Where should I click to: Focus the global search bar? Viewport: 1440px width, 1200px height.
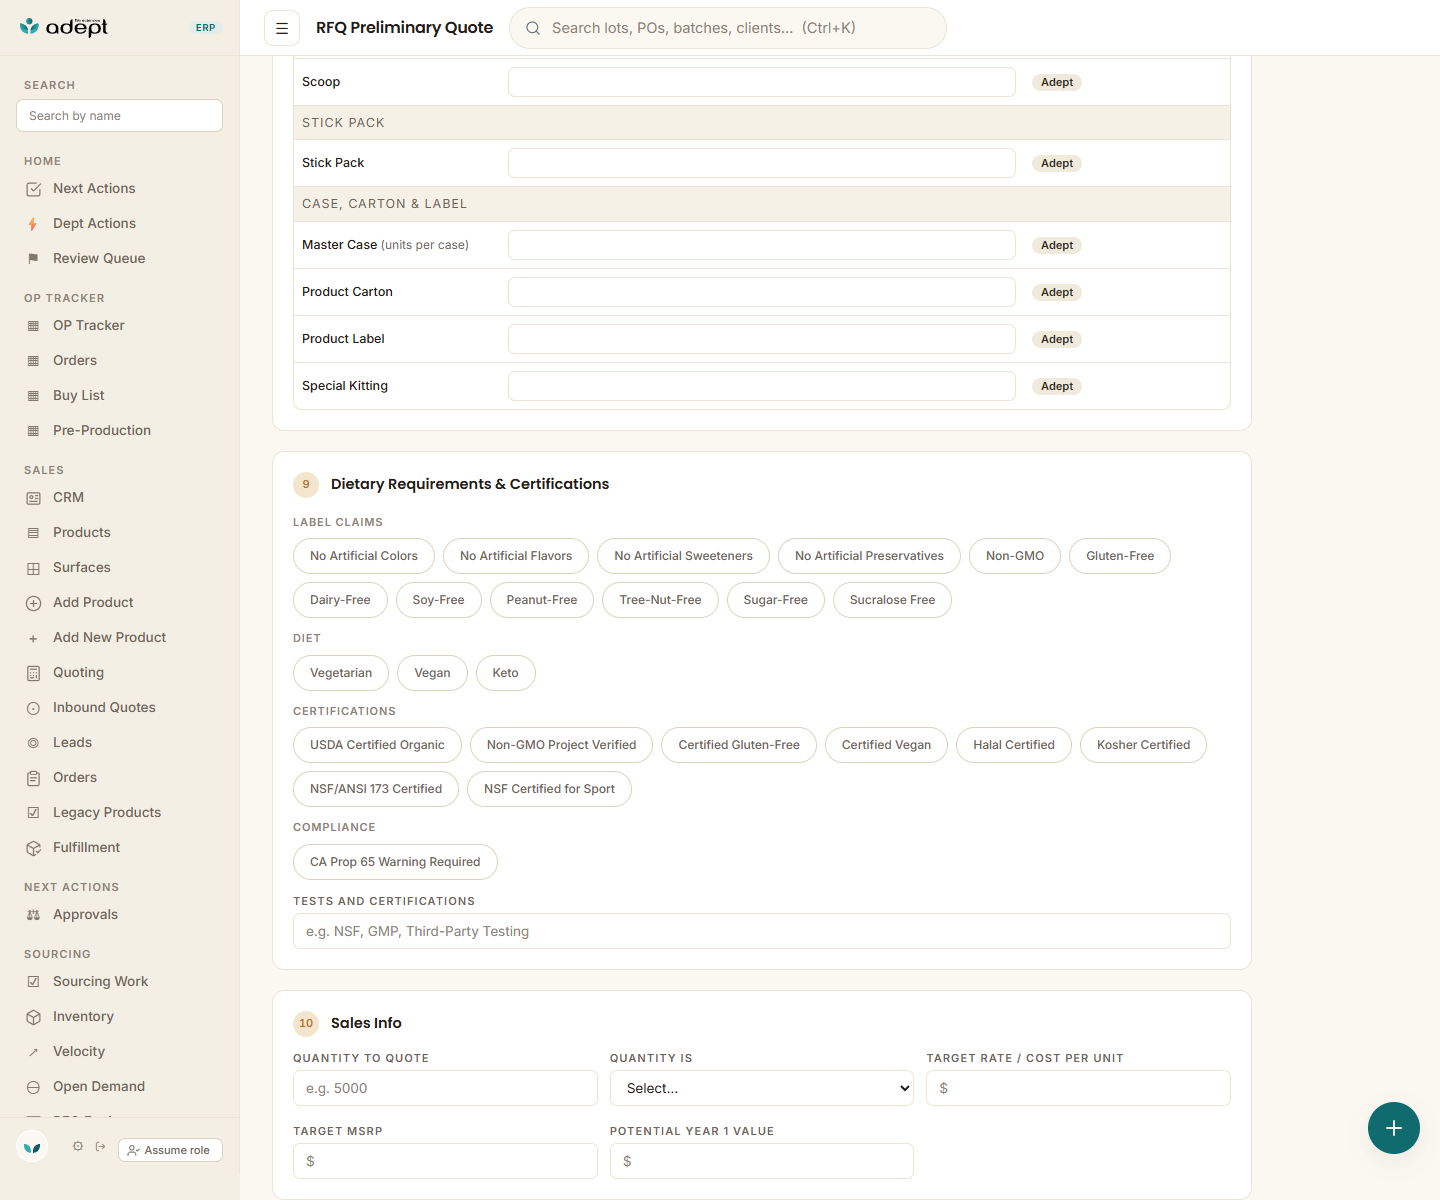728,28
